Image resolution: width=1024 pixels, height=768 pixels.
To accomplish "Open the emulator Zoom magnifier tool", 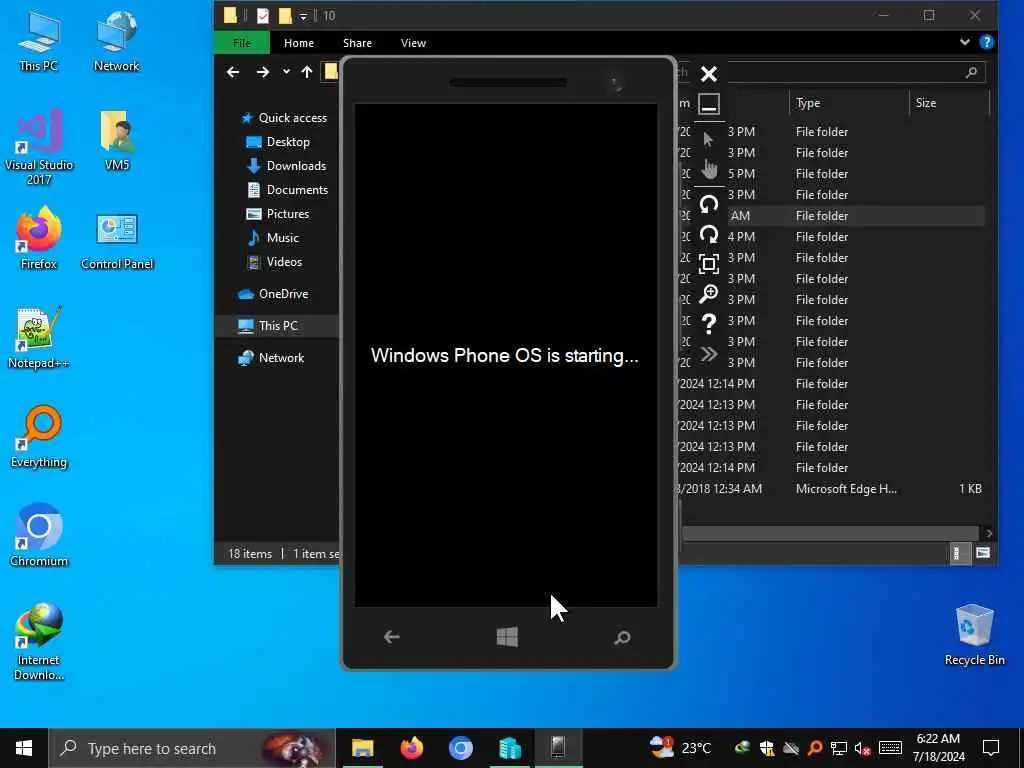I will point(709,294).
